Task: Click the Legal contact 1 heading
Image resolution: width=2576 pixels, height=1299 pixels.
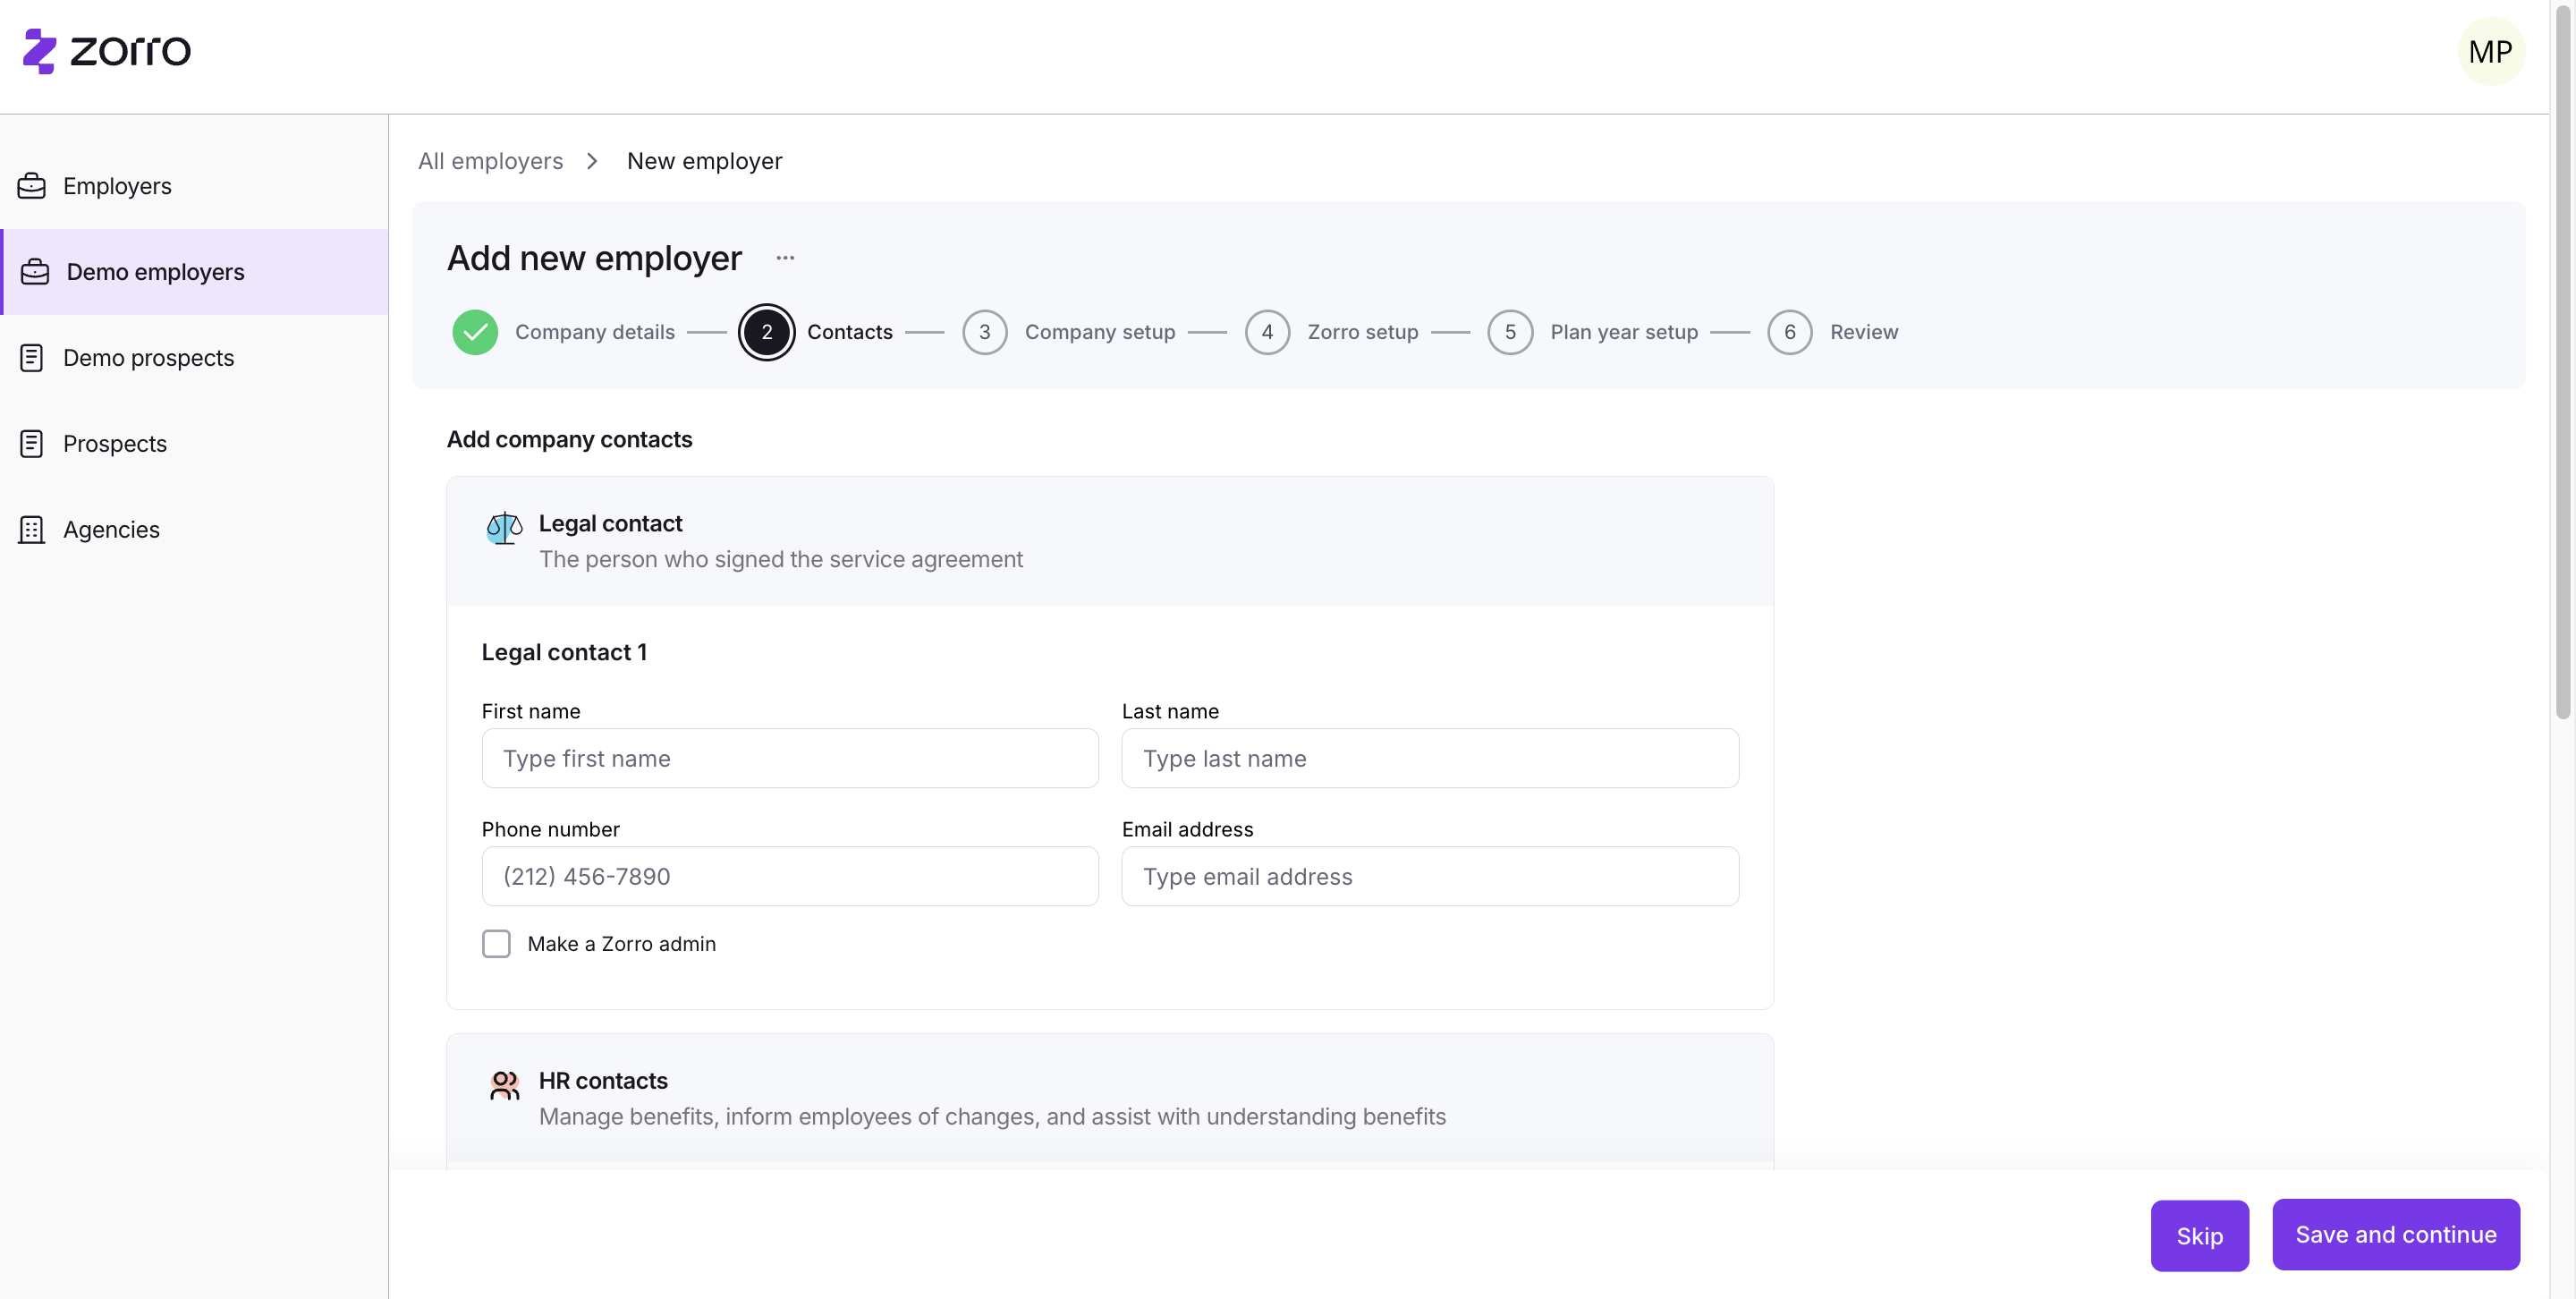Action: pyautogui.click(x=564, y=652)
